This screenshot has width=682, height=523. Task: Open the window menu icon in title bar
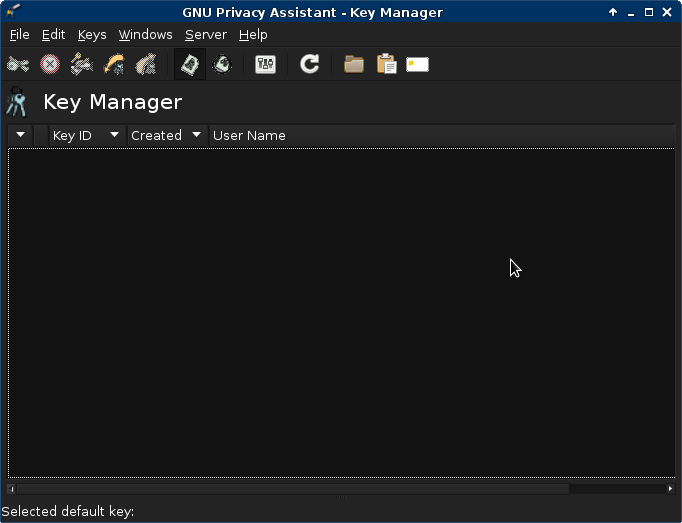(x=13, y=11)
